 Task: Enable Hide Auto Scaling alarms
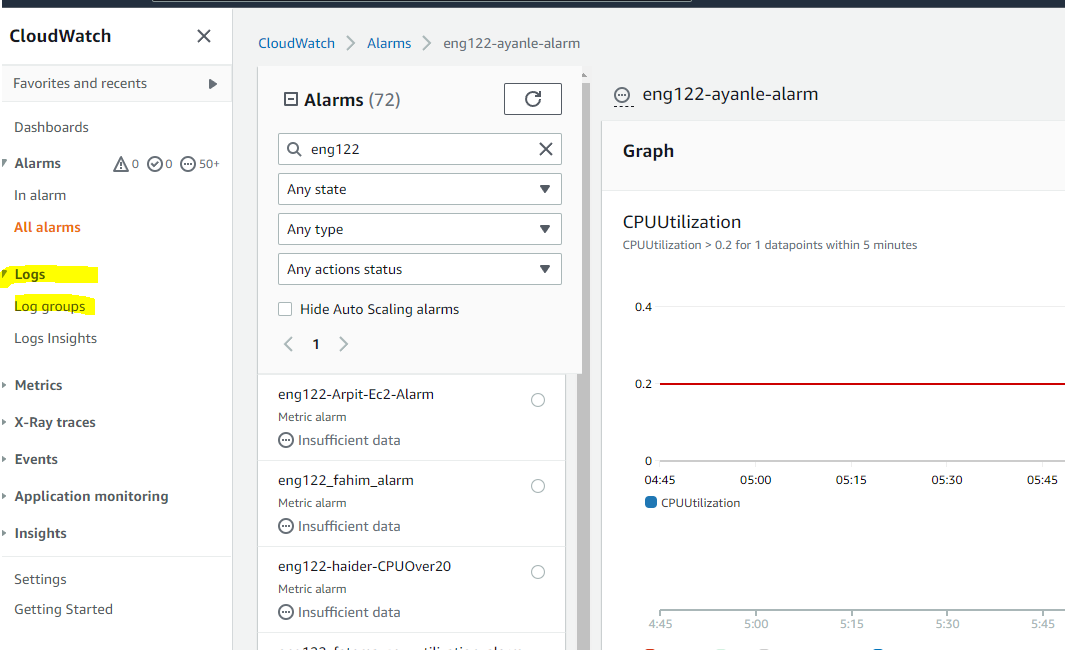pyautogui.click(x=285, y=309)
